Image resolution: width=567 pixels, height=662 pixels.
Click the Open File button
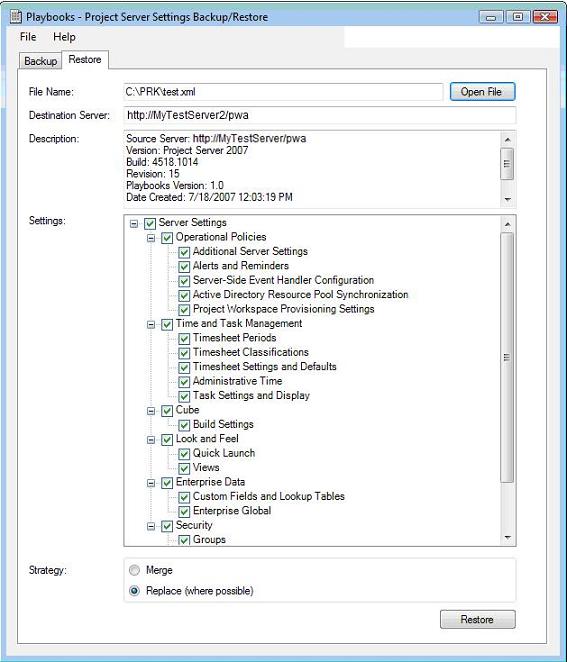[x=482, y=92]
